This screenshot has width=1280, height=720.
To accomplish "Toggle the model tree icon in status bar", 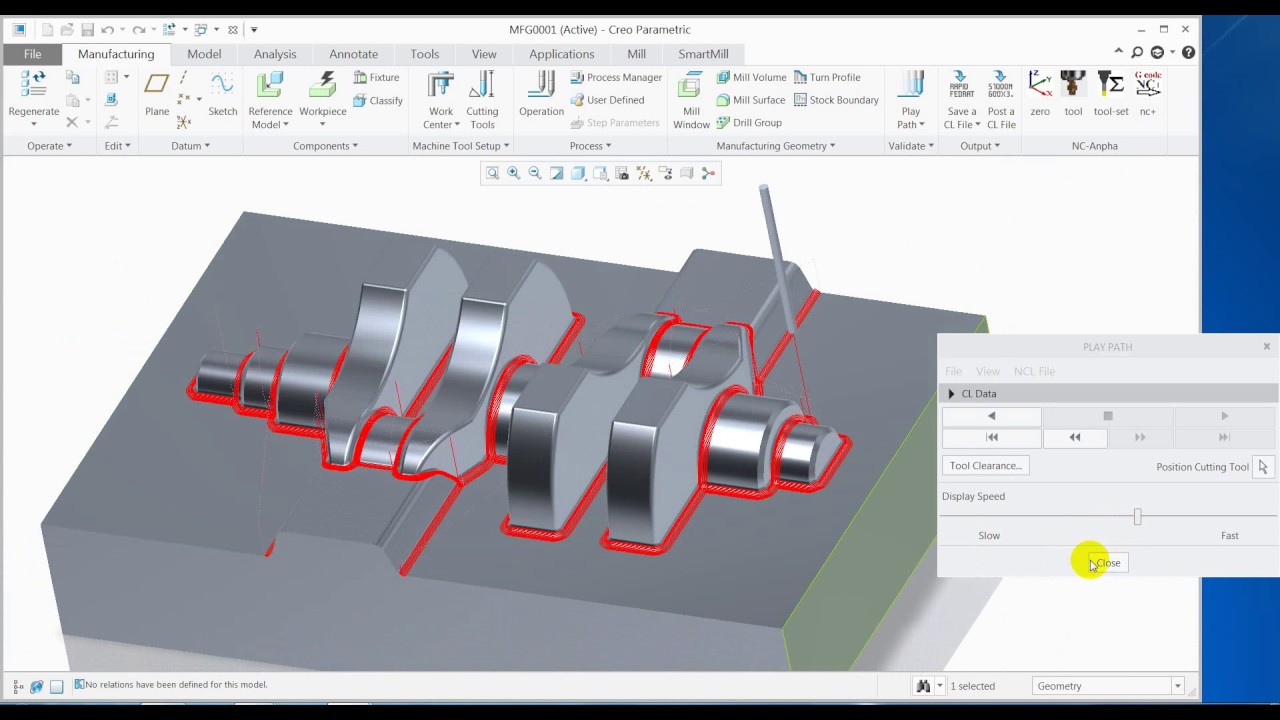I will (18, 686).
